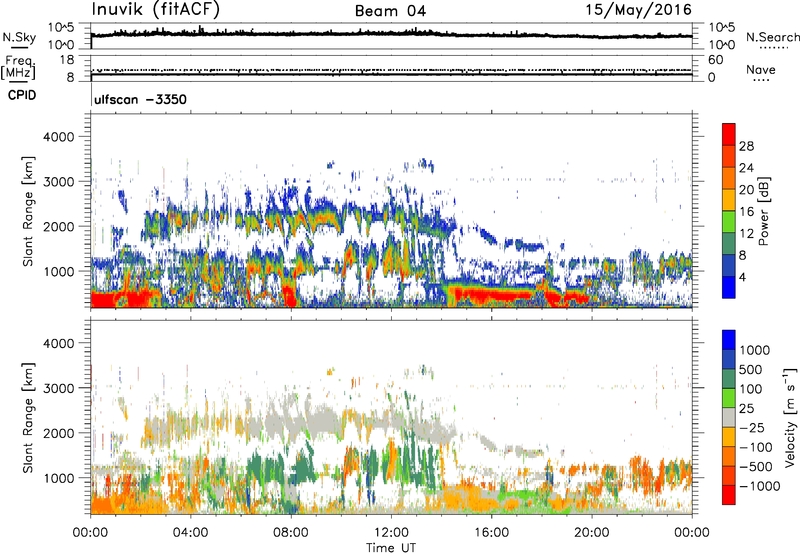The width and height of the screenshot is (800, 554).
Task: Click the '-1000' label on velocity colorbar
Action: point(760,486)
